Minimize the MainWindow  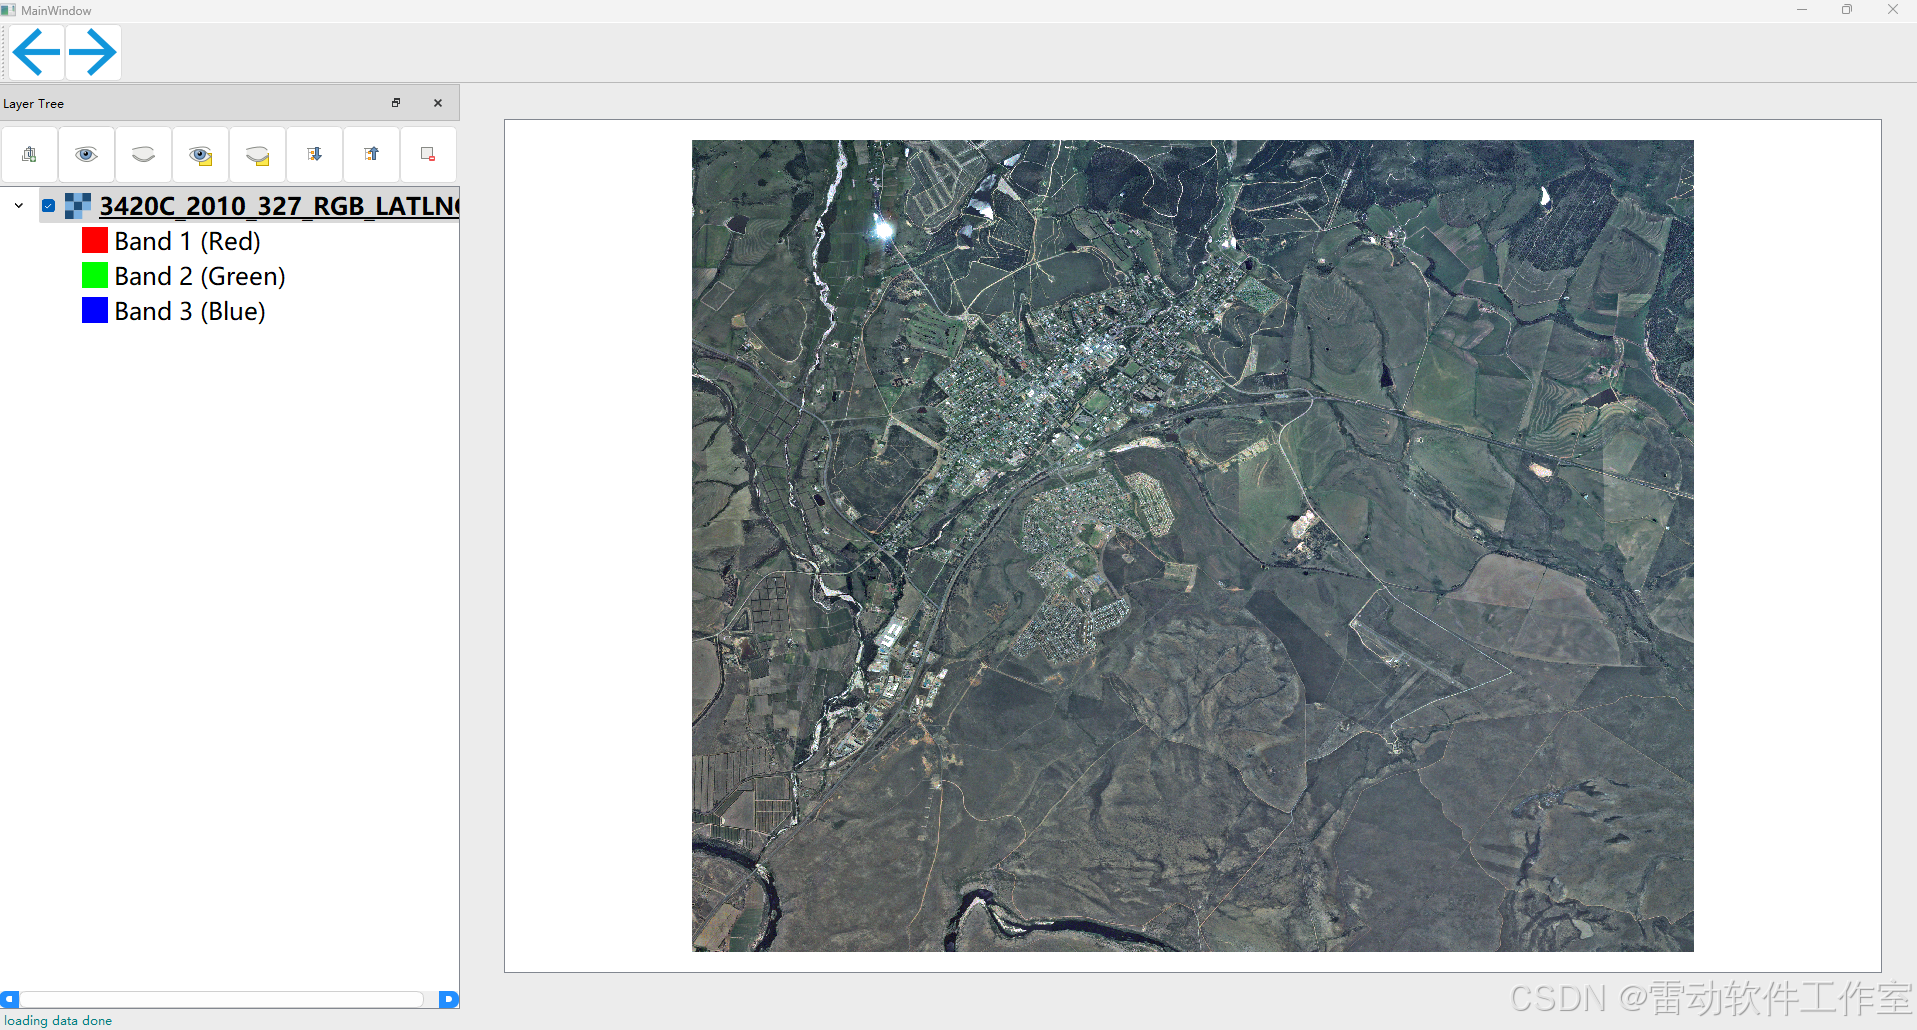(1802, 10)
